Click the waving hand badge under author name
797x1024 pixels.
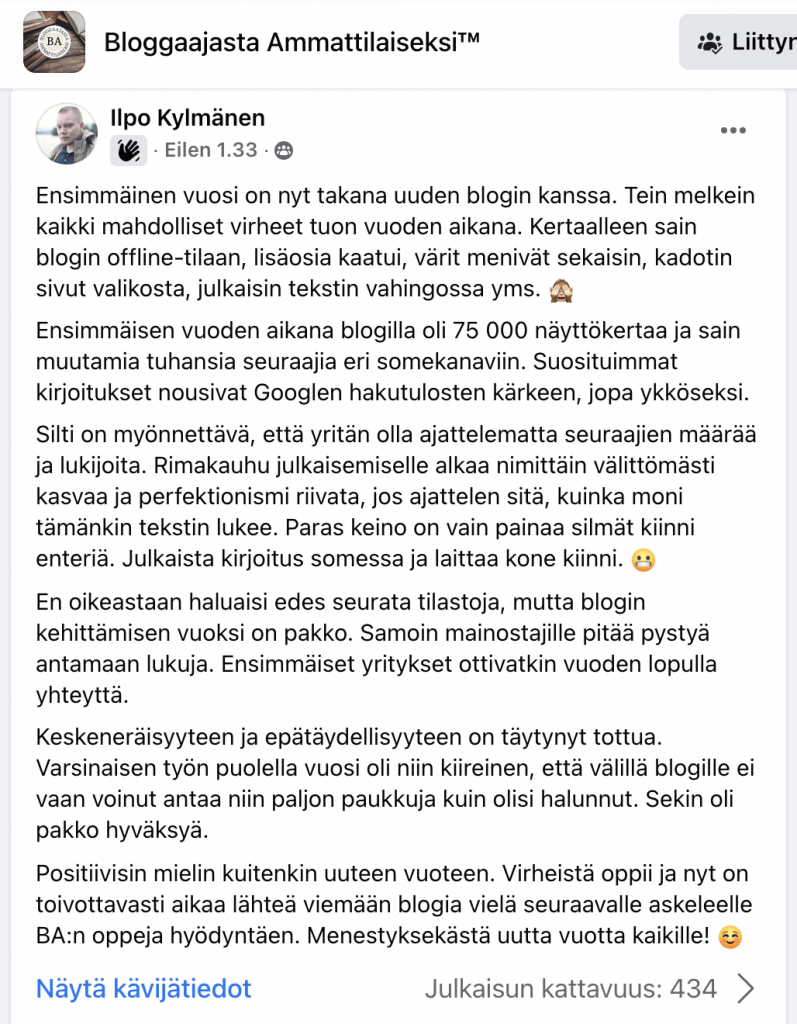(128, 151)
